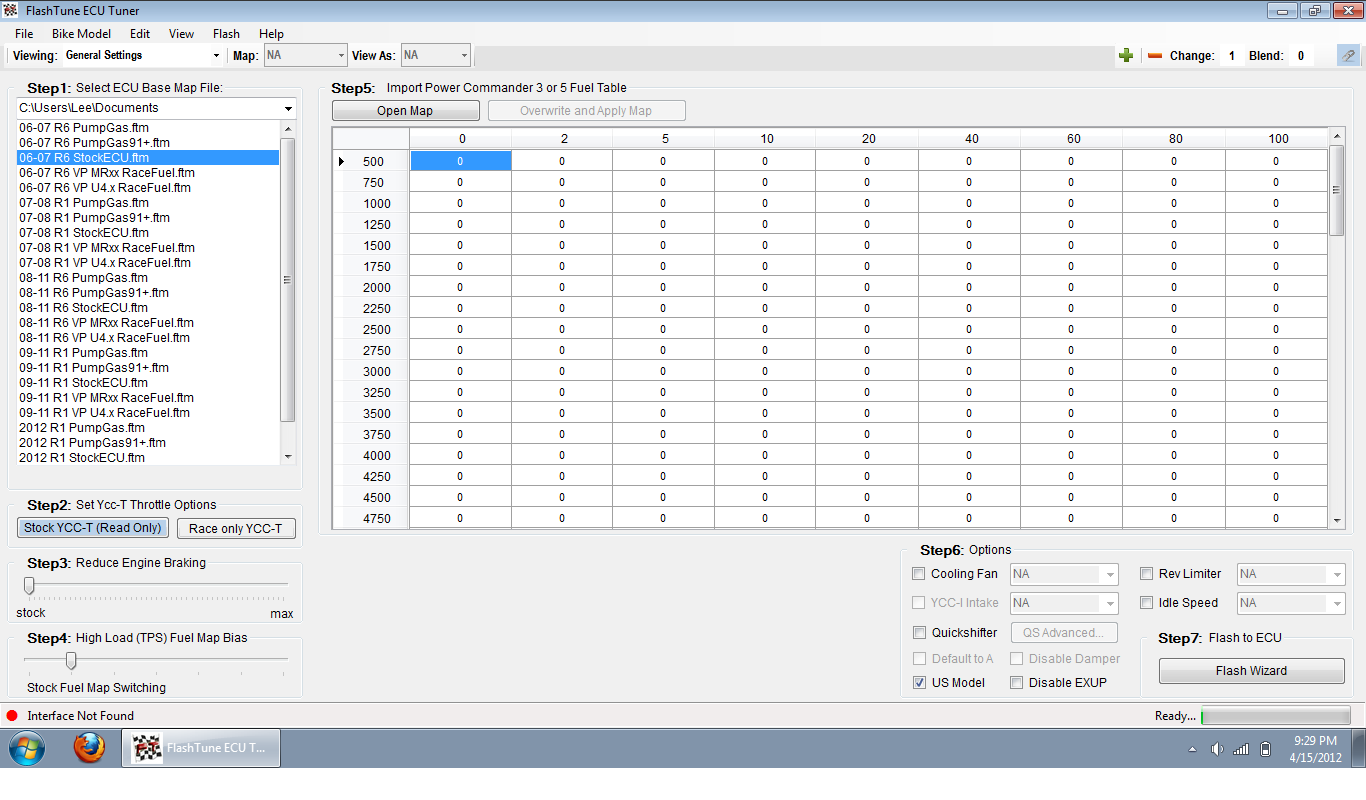Click the 500 RPM row header
The width and height of the screenshot is (1366, 800).
coord(371,161)
